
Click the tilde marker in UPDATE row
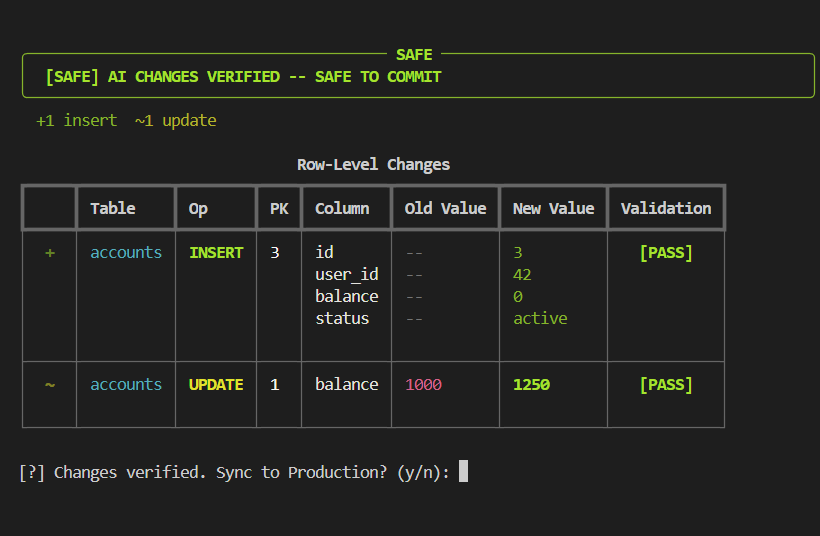pos(50,385)
